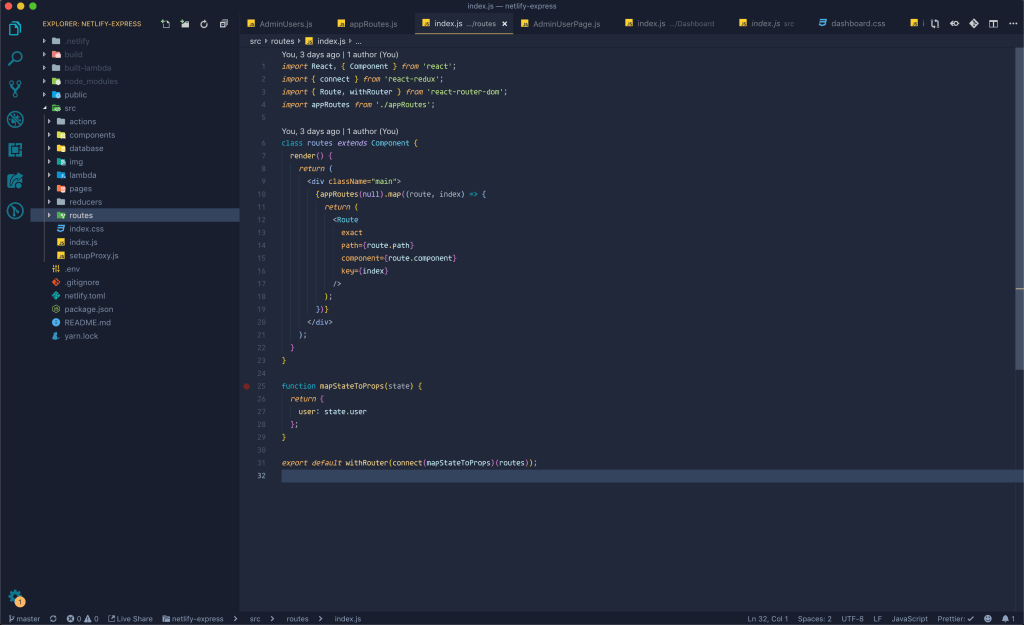Change indentation via Spaces: 2
Image resolution: width=1024 pixels, height=625 pixels.
click(x=814, y=618)
